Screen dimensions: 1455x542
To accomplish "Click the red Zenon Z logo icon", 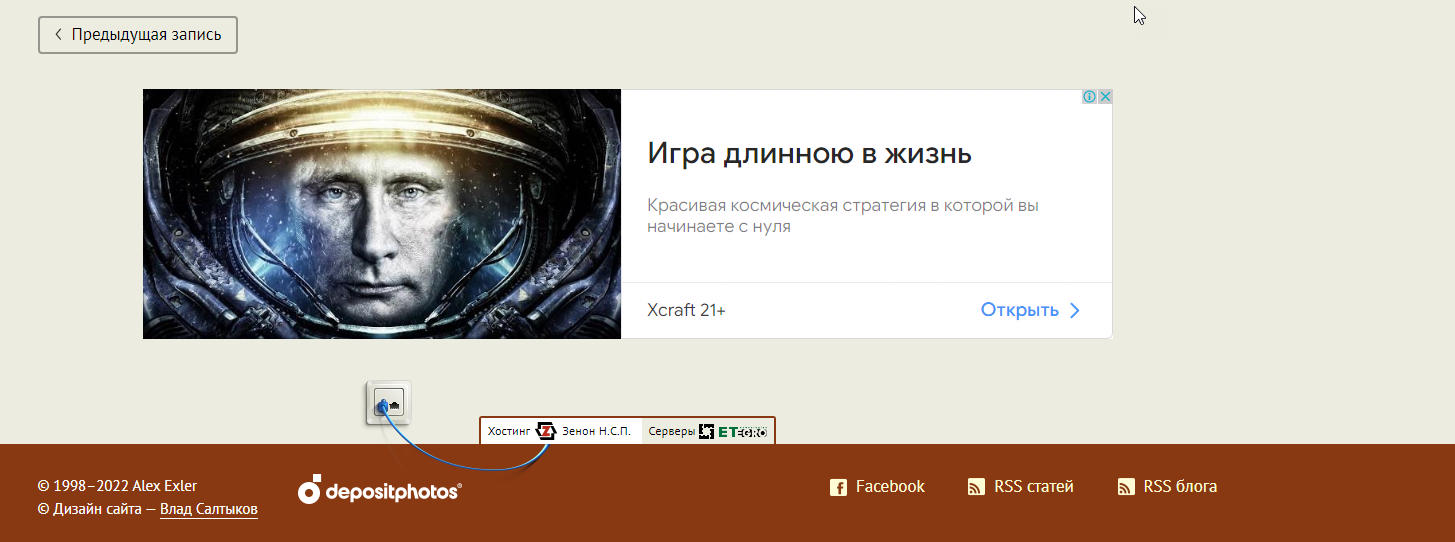I will [x=546, y=431].
